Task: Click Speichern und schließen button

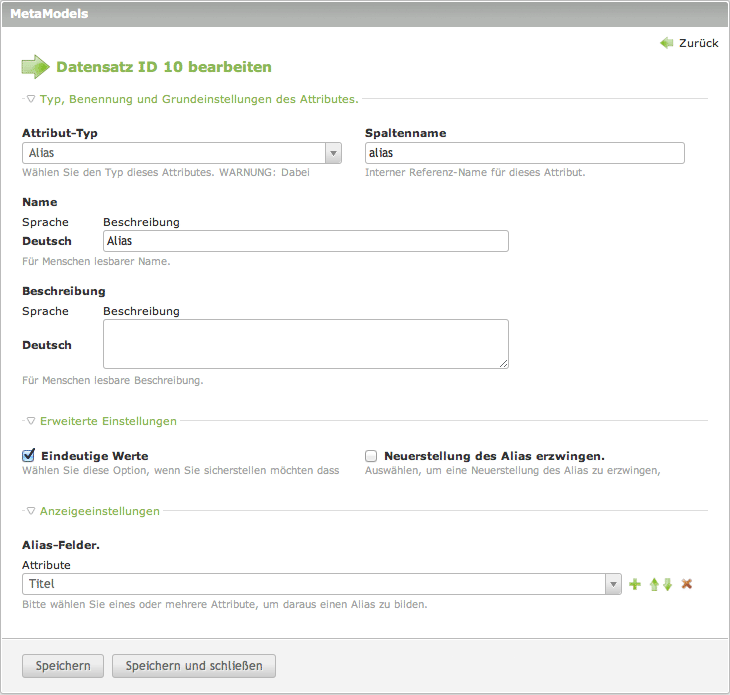Action: [194, 666]
